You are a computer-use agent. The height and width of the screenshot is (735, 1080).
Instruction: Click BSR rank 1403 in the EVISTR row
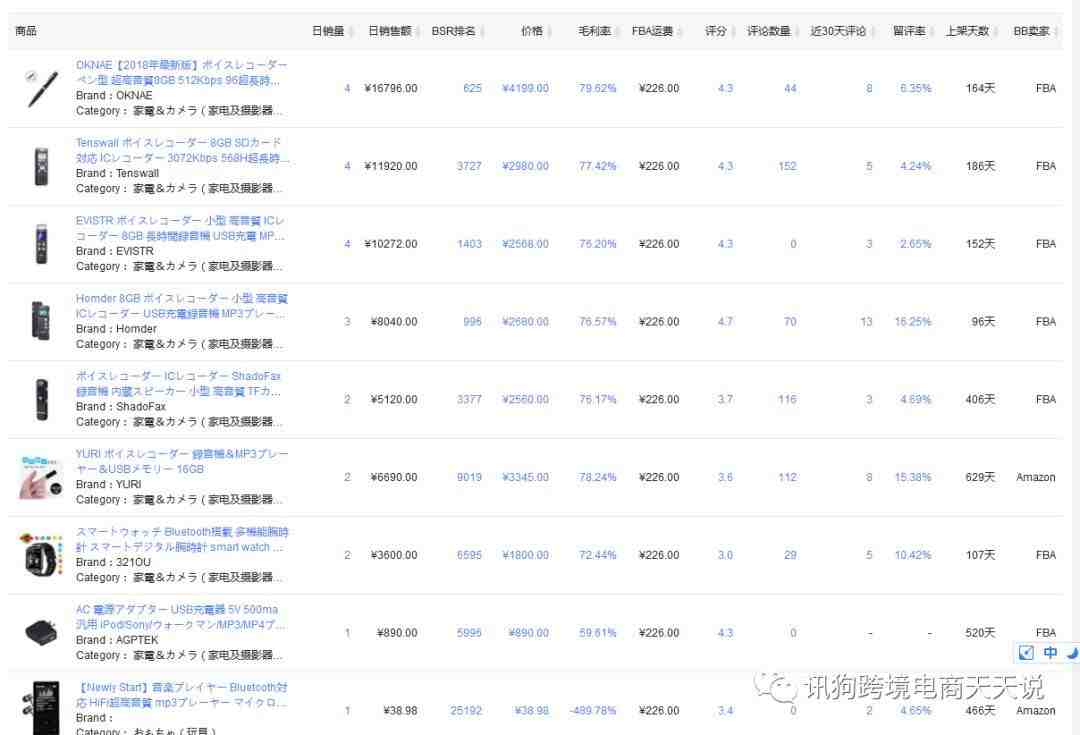469,244
